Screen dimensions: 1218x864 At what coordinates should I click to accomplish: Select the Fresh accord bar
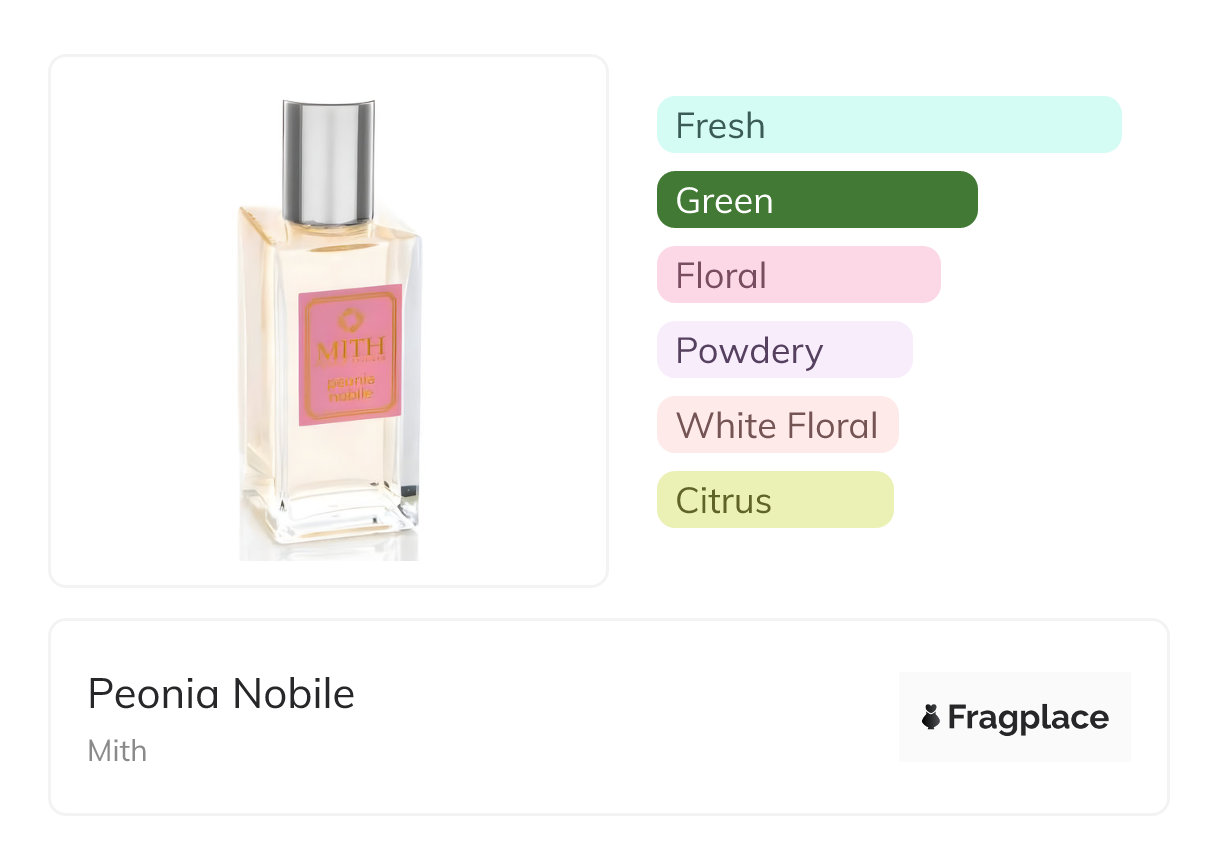point(889,125)
